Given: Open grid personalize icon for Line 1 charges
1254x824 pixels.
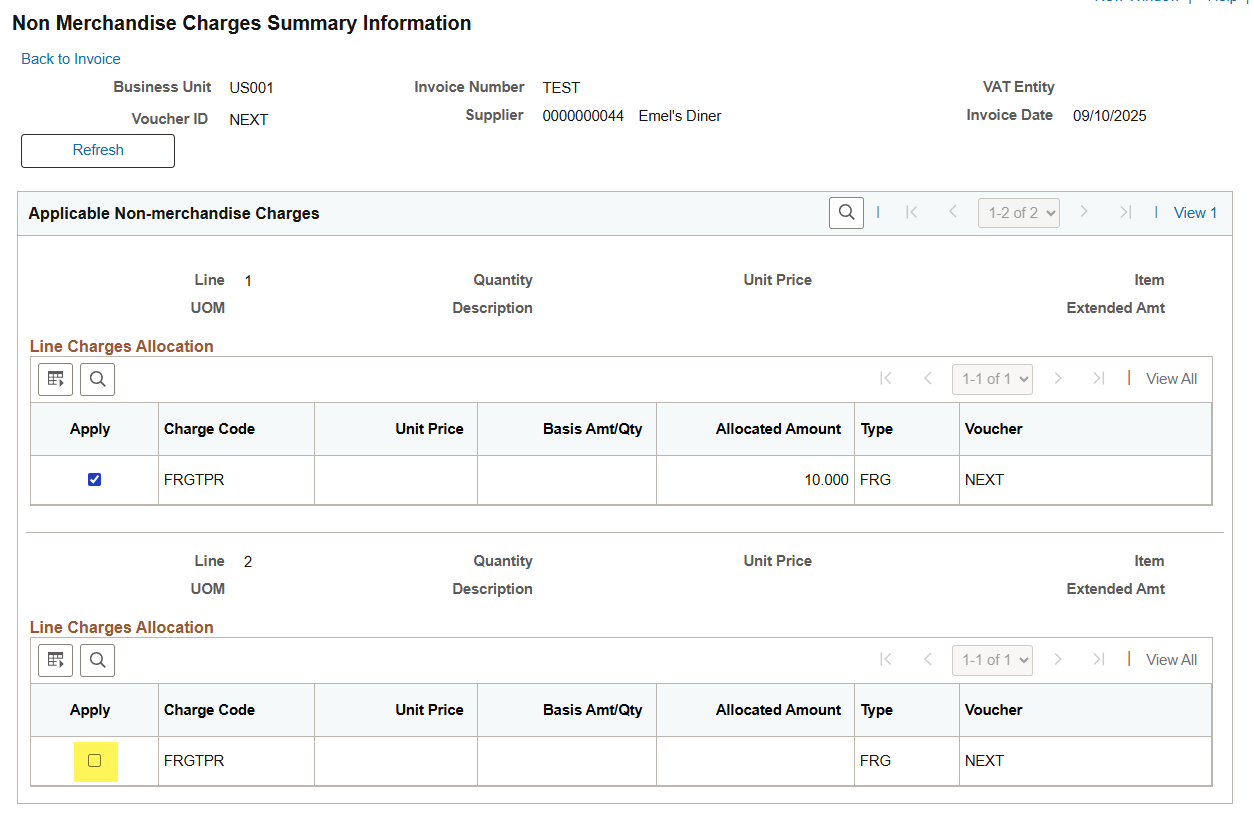Looking at the screenshot, I should click(56, 379).
